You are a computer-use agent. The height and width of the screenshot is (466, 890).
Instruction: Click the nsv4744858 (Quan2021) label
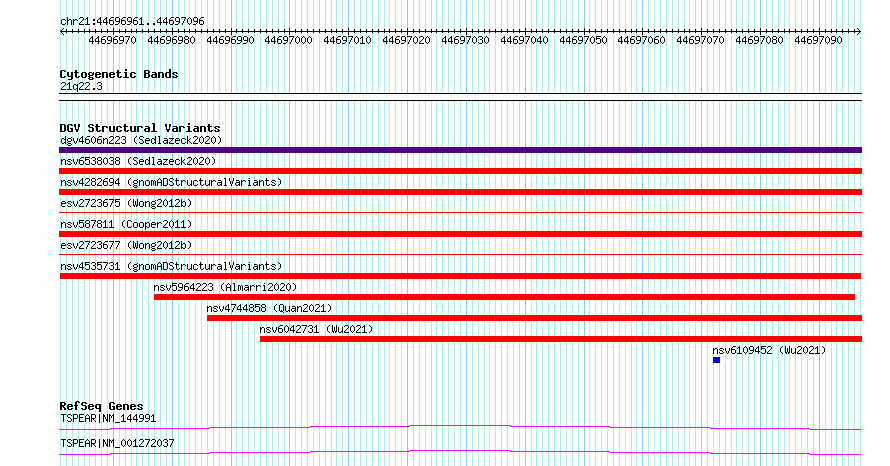tap(269, 308)
